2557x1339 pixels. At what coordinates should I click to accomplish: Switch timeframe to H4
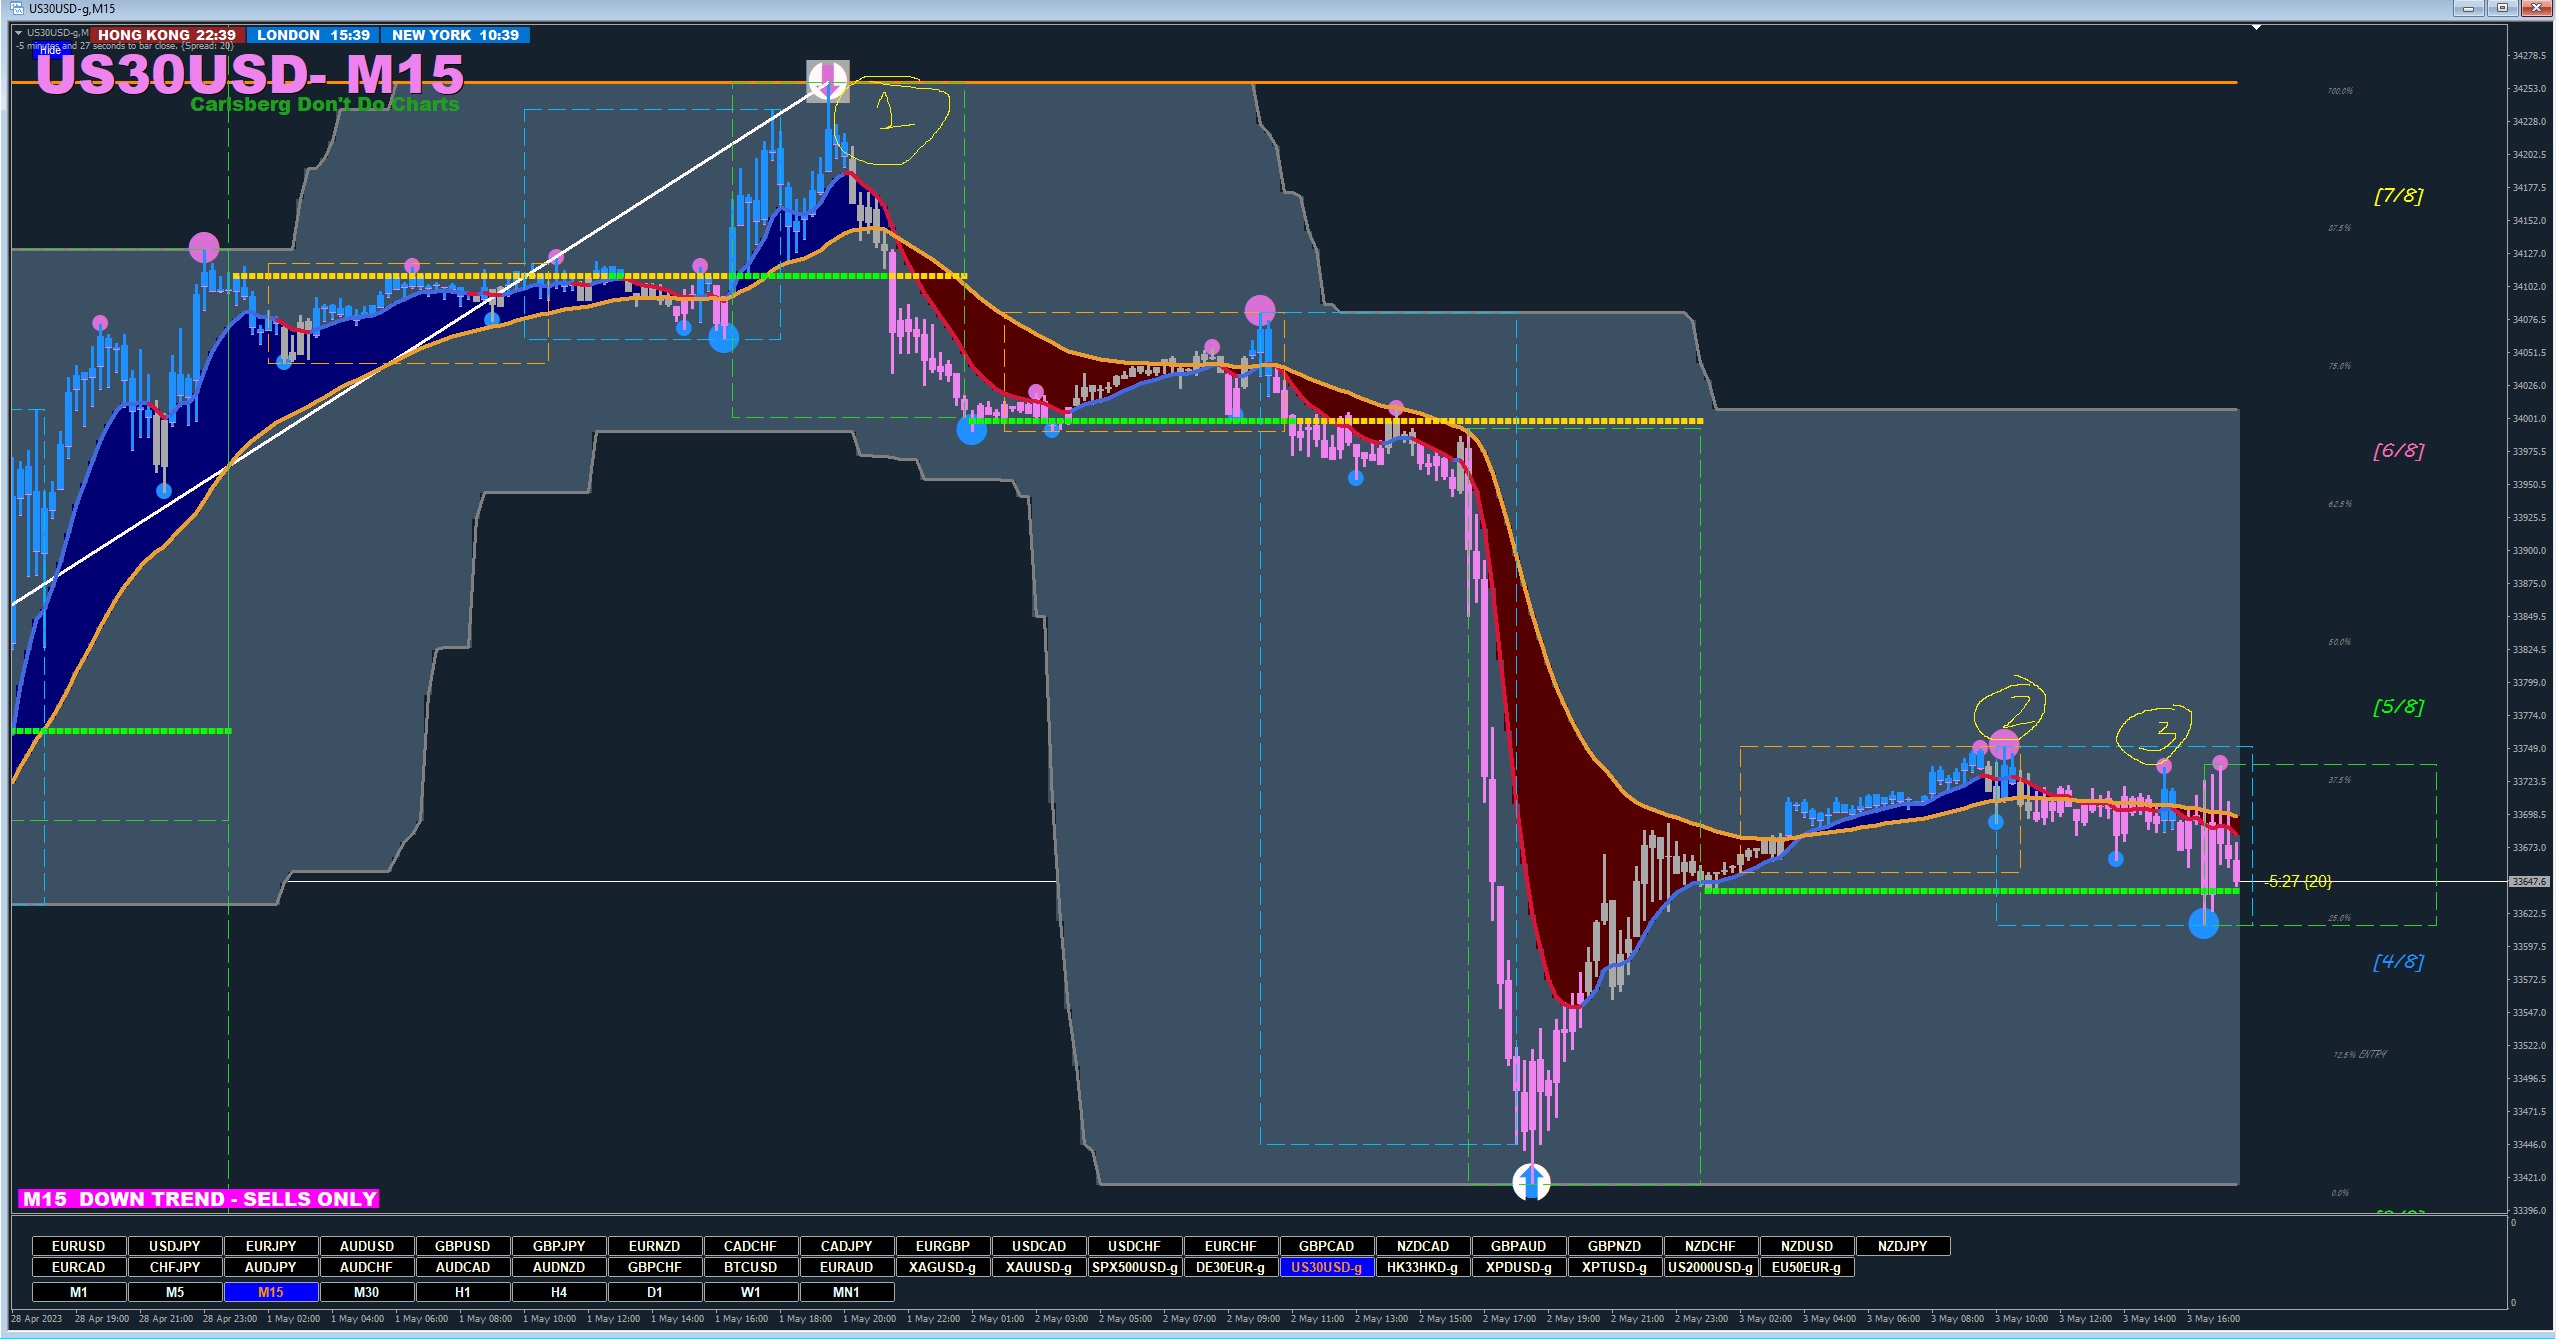tap(558, 1292)
